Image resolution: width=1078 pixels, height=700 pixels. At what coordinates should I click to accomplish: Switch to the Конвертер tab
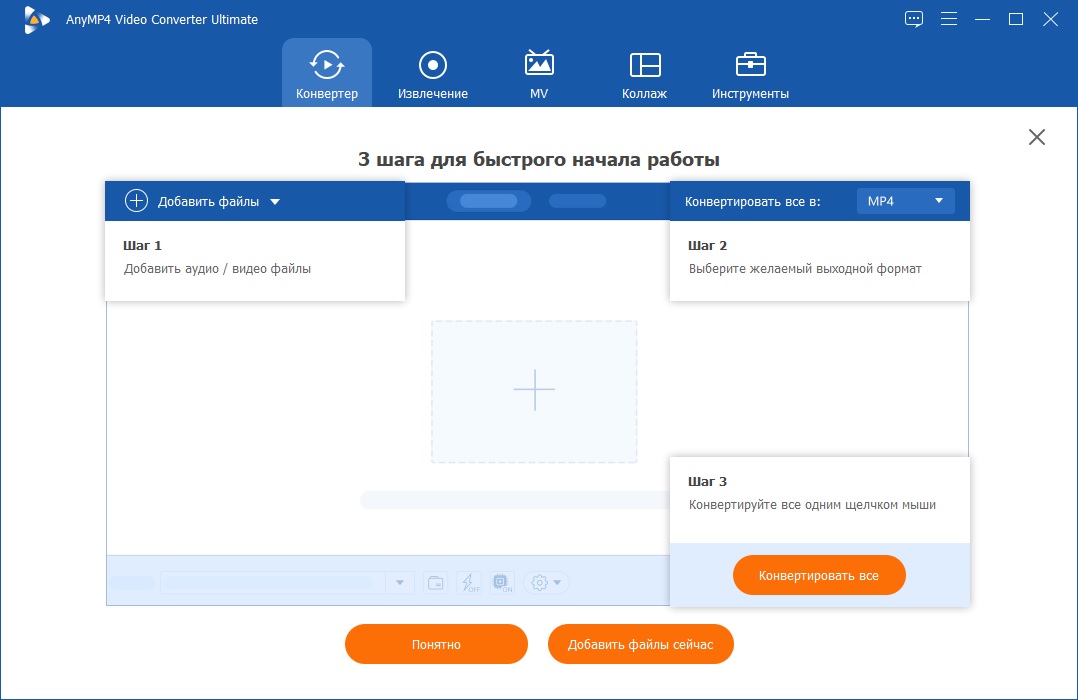tap(326, 72)
